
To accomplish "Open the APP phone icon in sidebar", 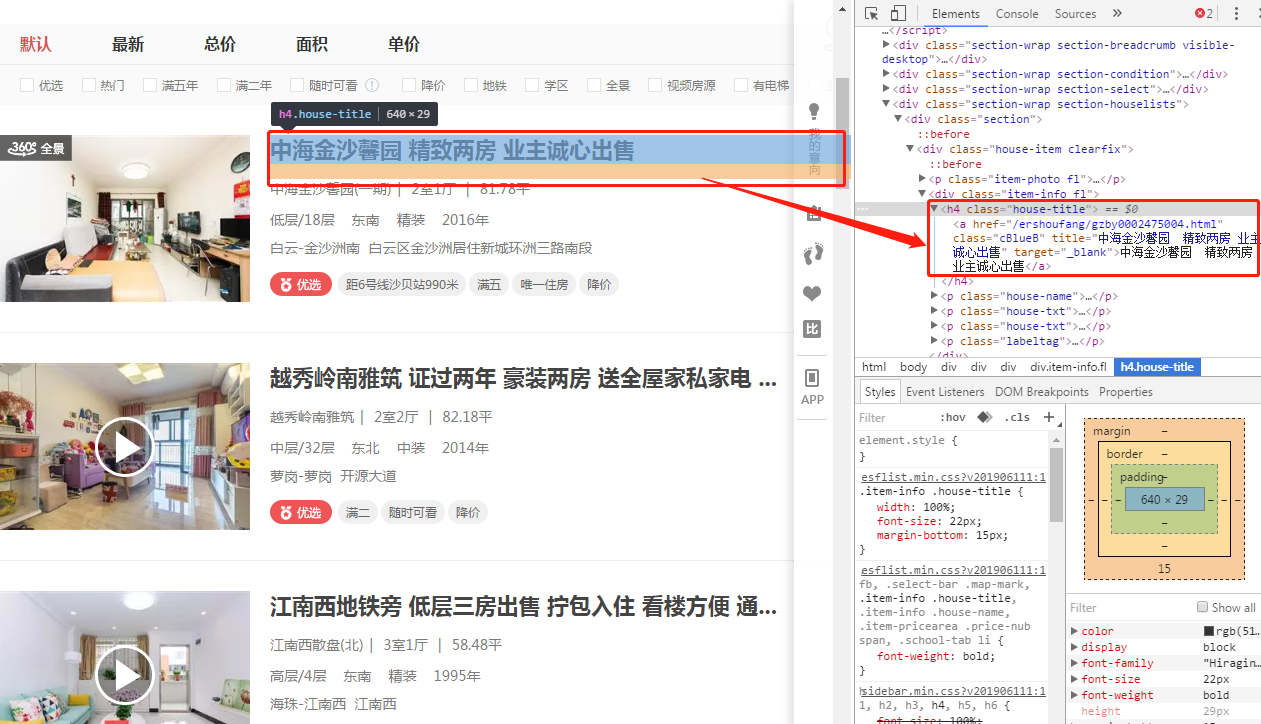I will tap(812, 378).
